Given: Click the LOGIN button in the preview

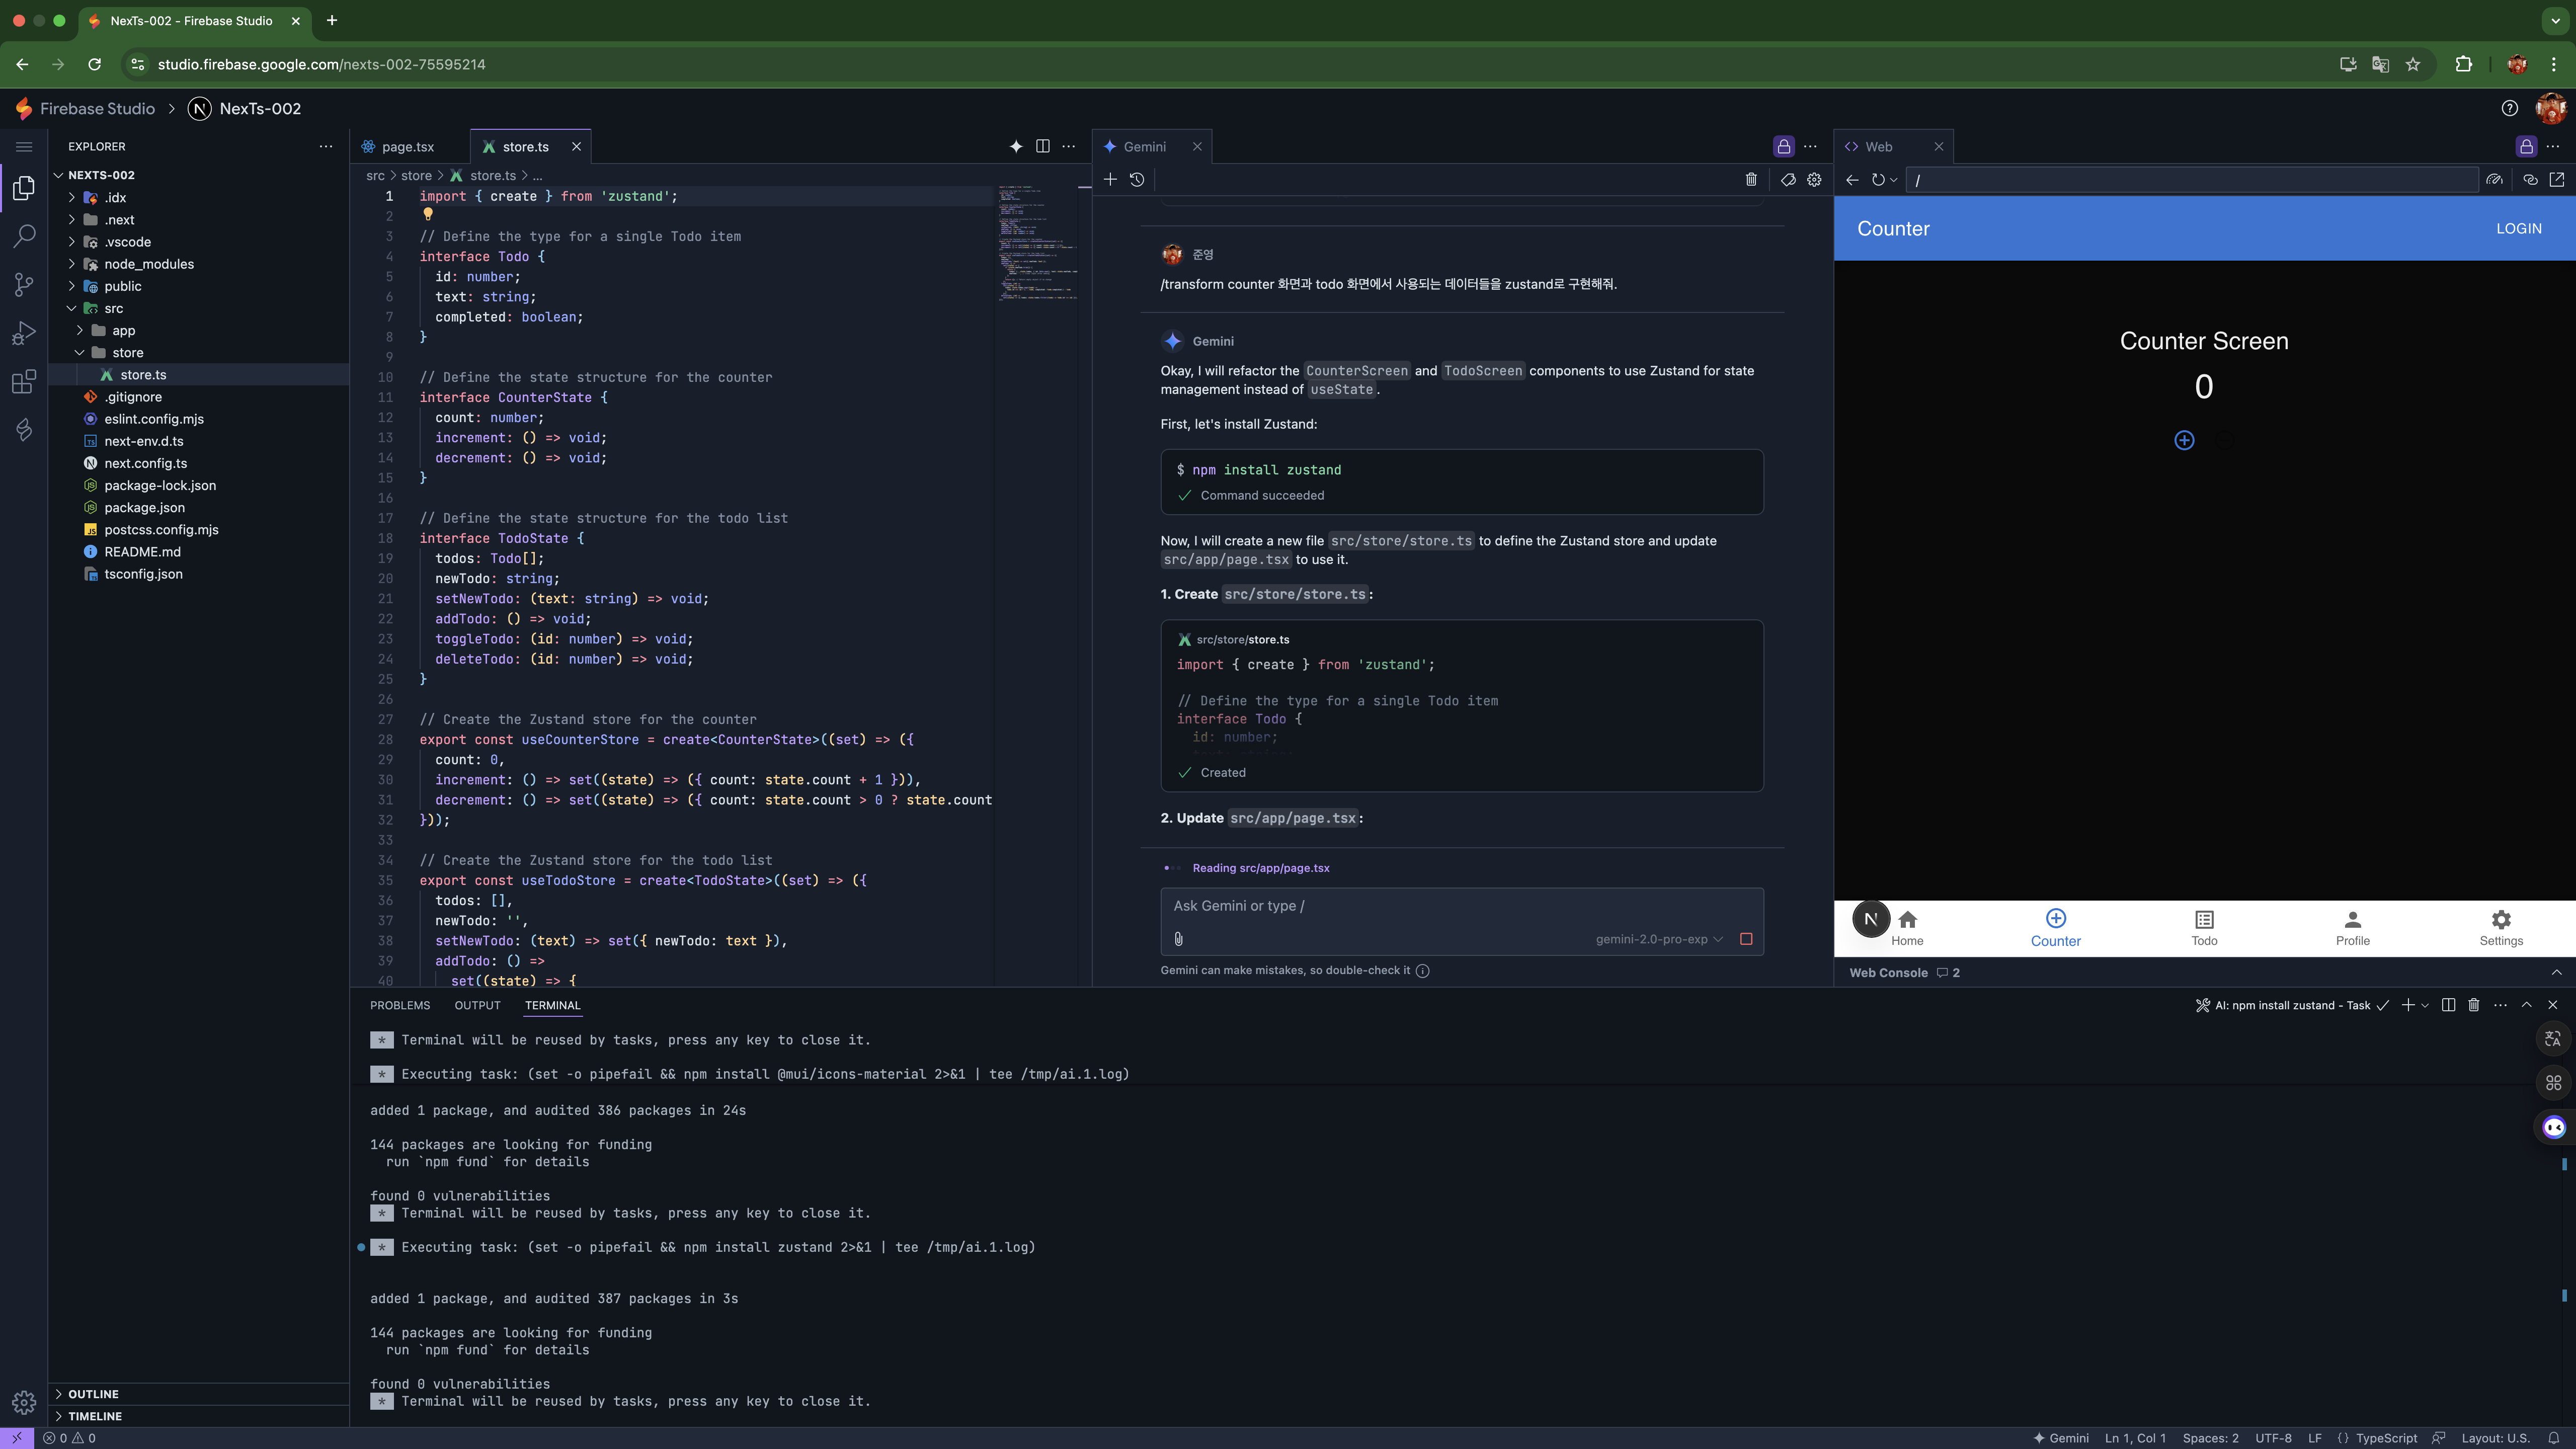Looking at the screenshot, I should [2518, 229].
